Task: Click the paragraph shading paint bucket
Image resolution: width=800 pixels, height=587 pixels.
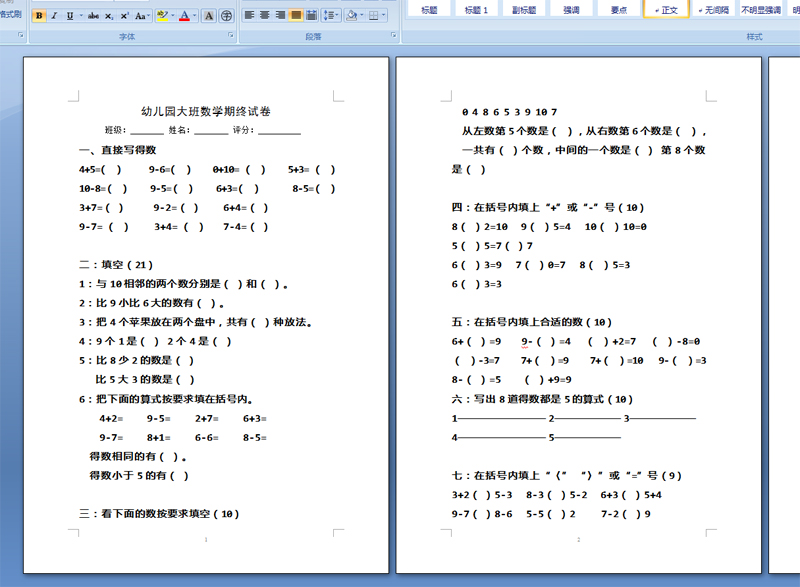Action: [351, 15]
